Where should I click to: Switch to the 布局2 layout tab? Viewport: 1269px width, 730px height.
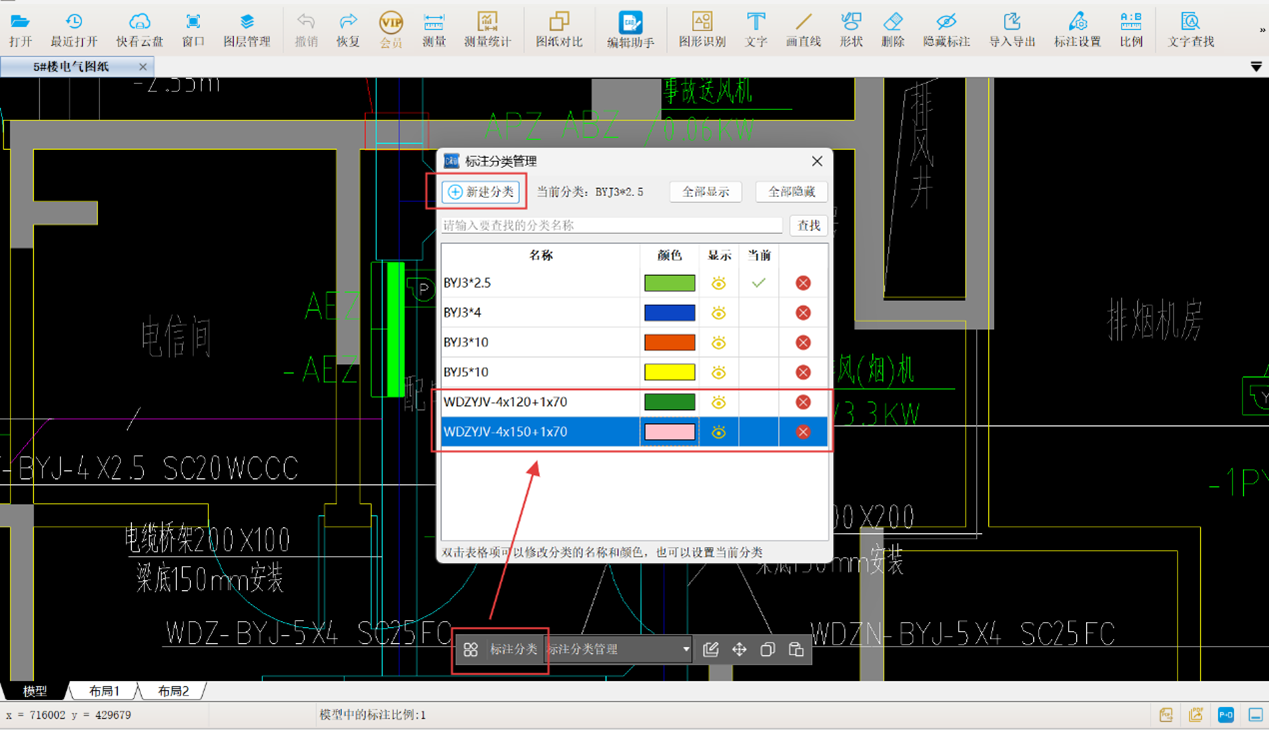click(173, 691)
